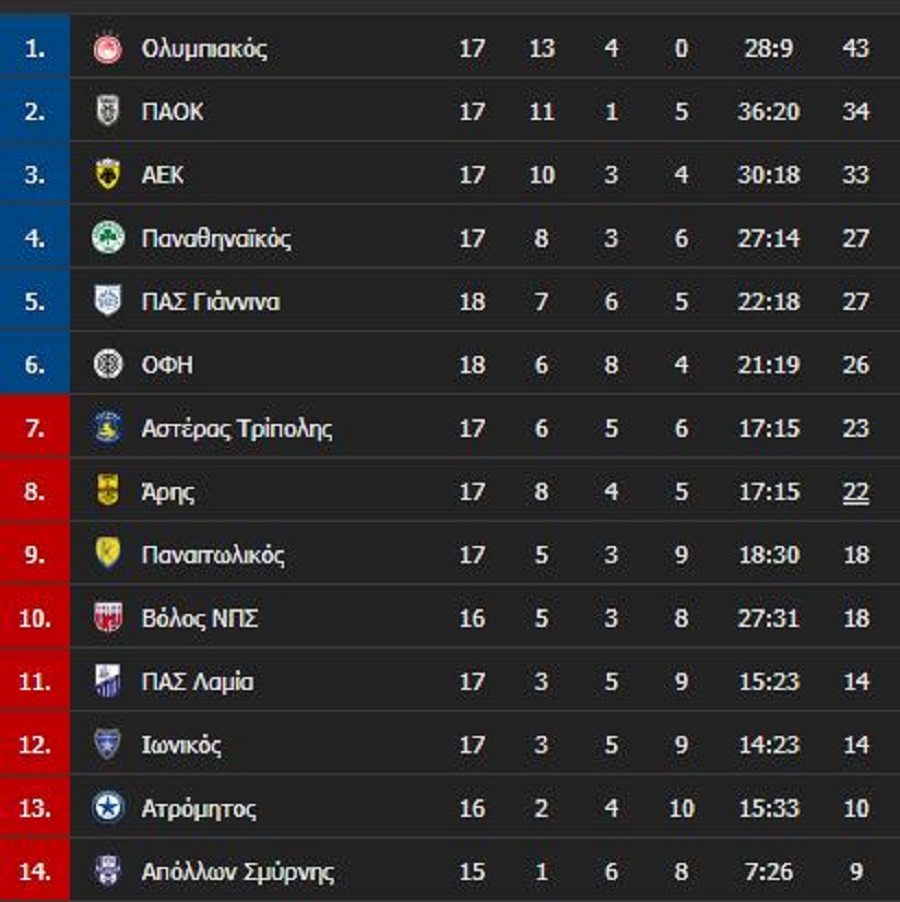Click the blue rank 1 position cell
Image resolution: width=900 pixels, height=902 pixels.
(x=35, y=48)
